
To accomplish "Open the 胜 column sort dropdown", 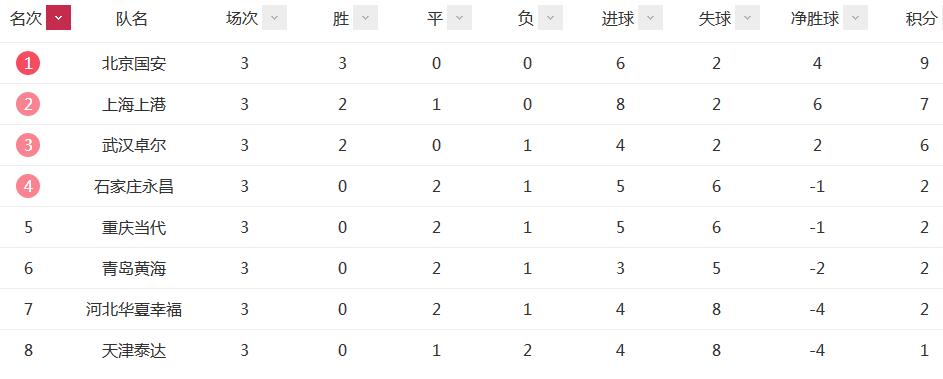I will pyautogui.click(x=365, y=18).
